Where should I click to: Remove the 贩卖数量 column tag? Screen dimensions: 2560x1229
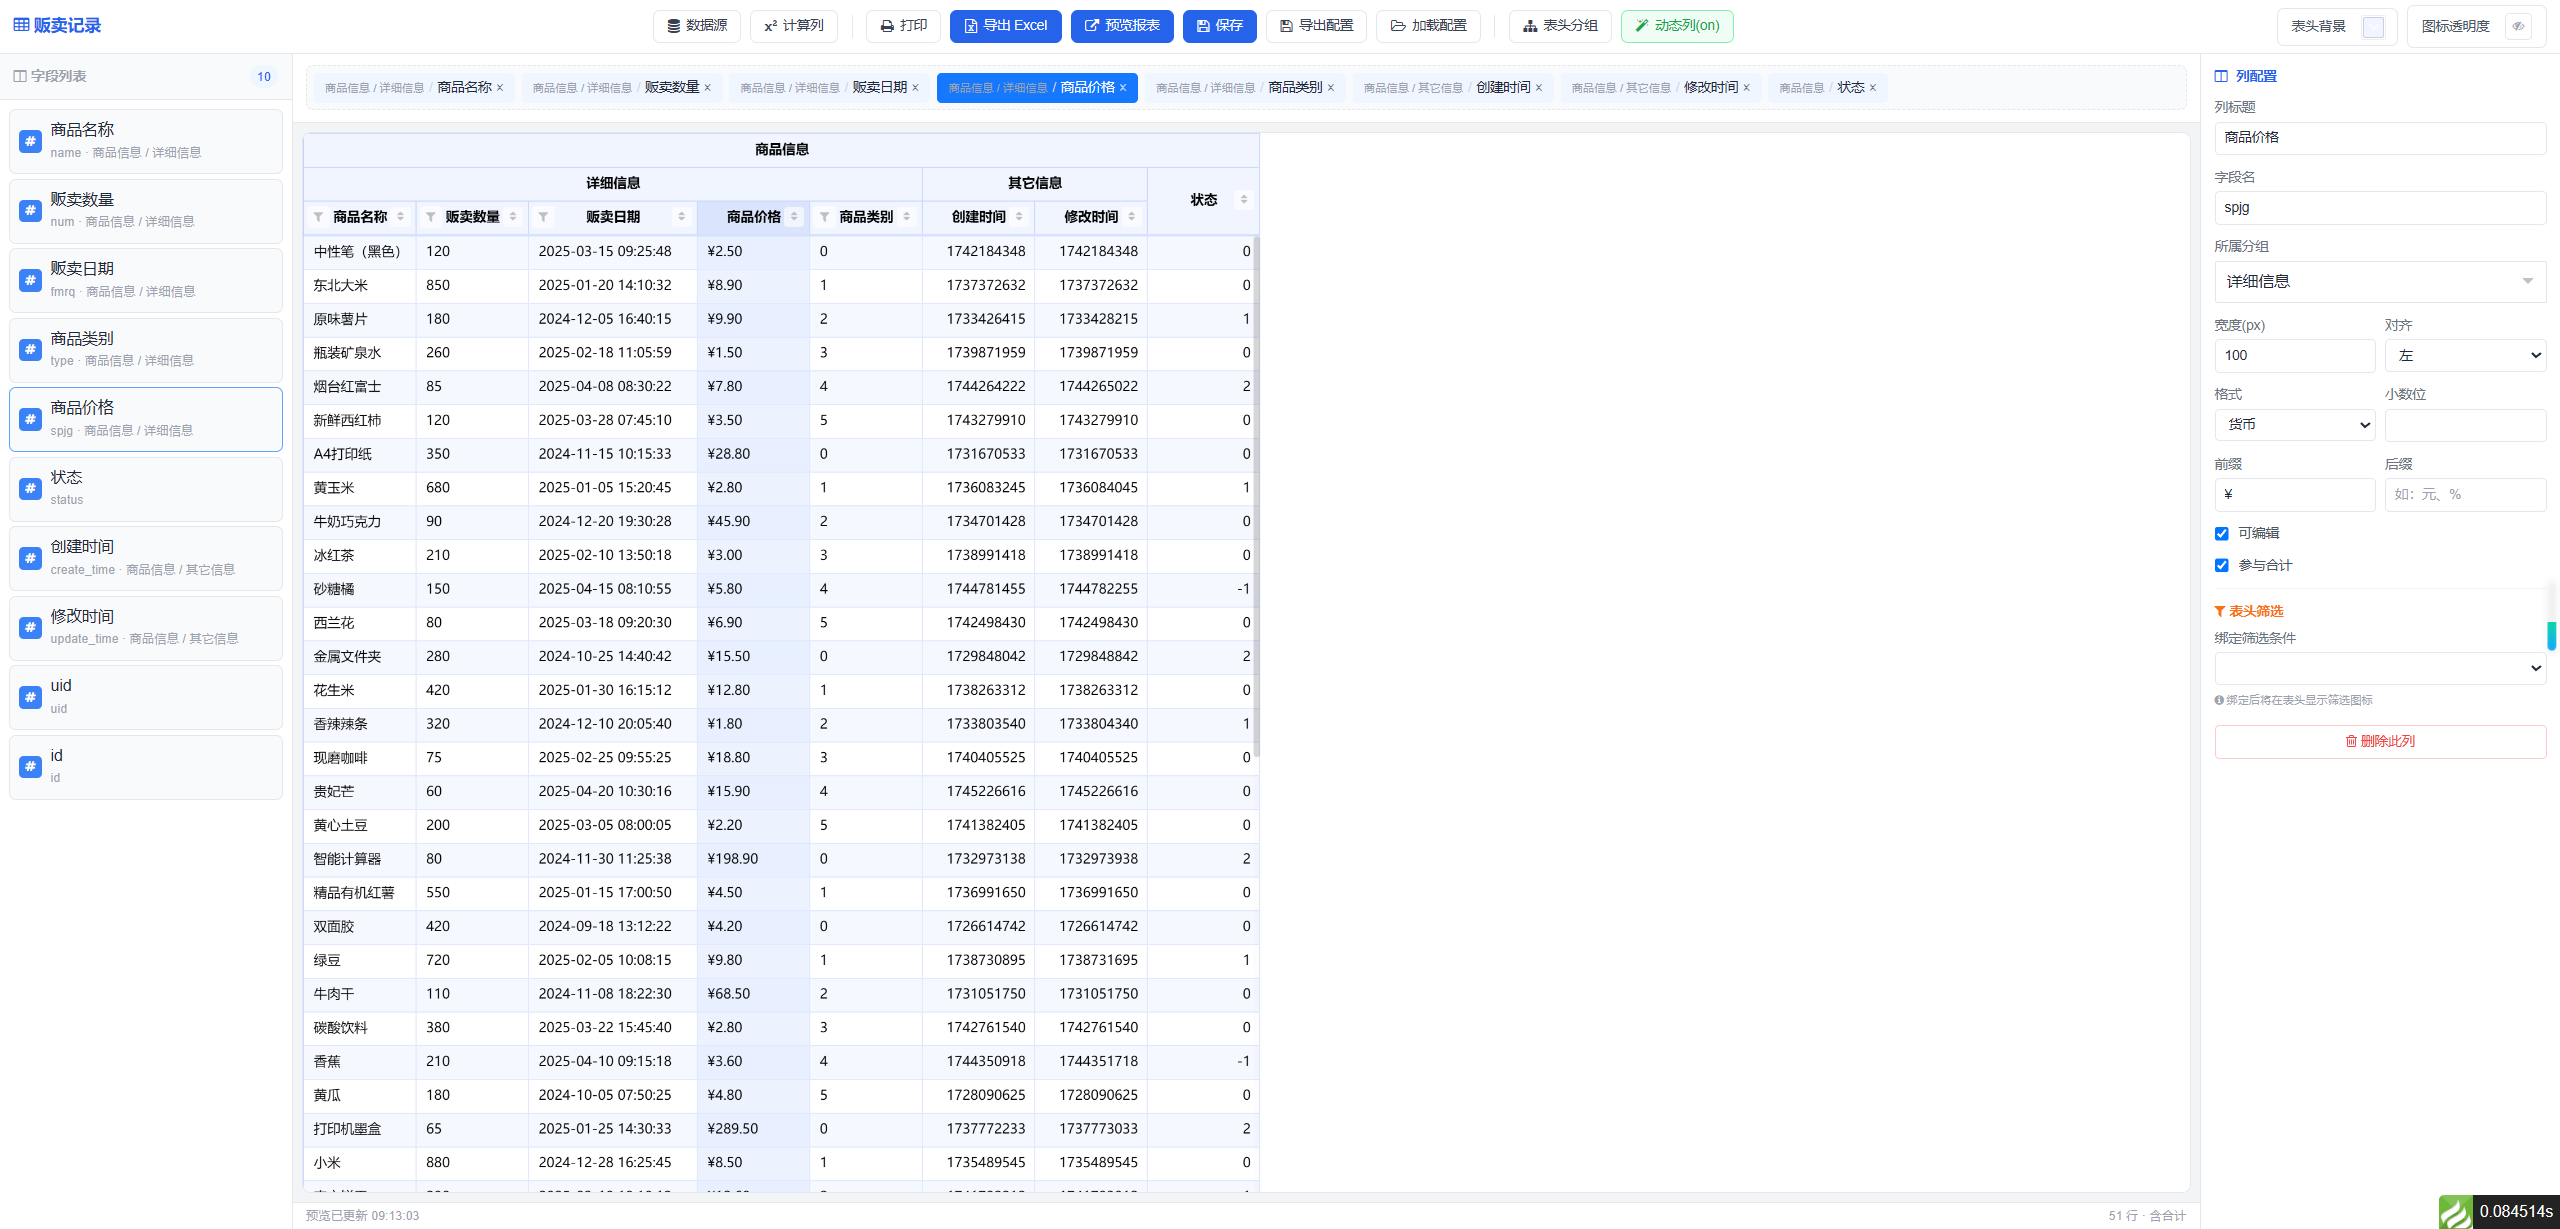coord(708,88)
